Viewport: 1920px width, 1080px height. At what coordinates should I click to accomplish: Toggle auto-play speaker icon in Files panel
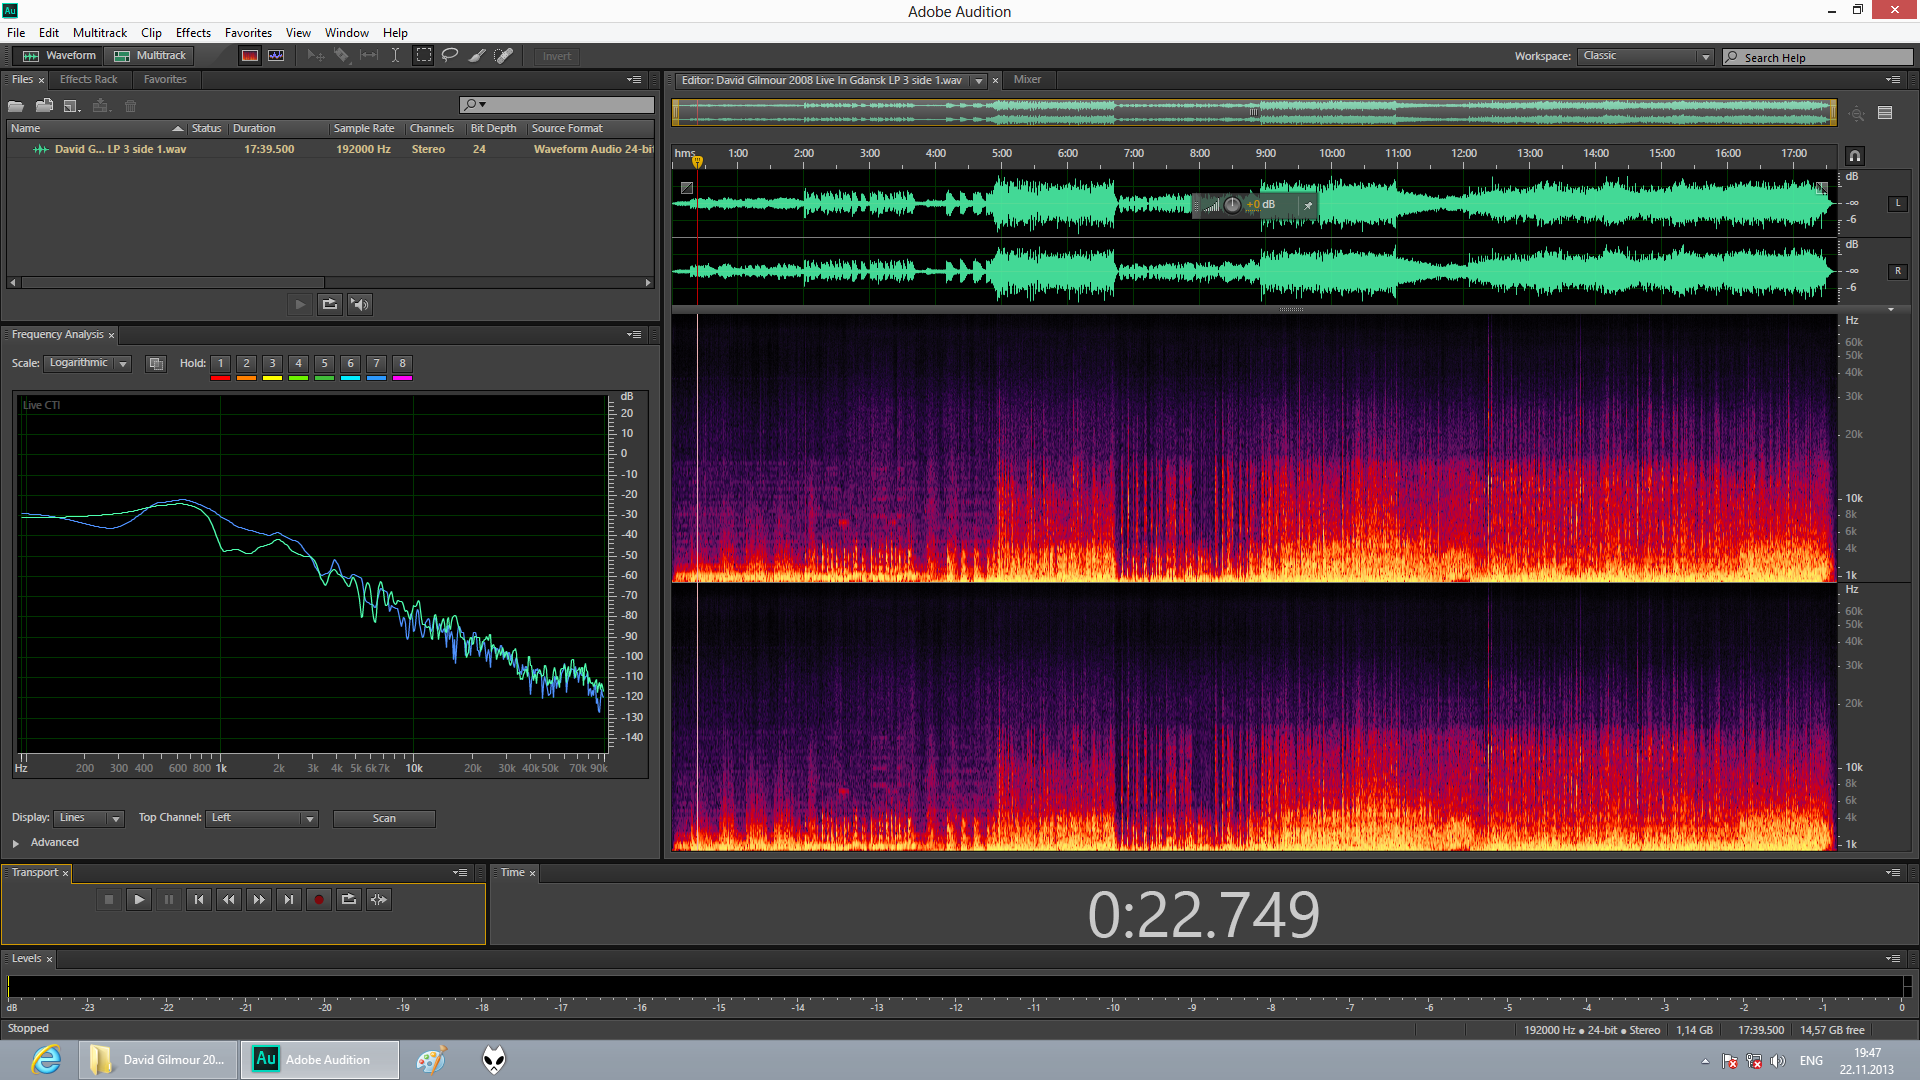(x=360, y=304)
